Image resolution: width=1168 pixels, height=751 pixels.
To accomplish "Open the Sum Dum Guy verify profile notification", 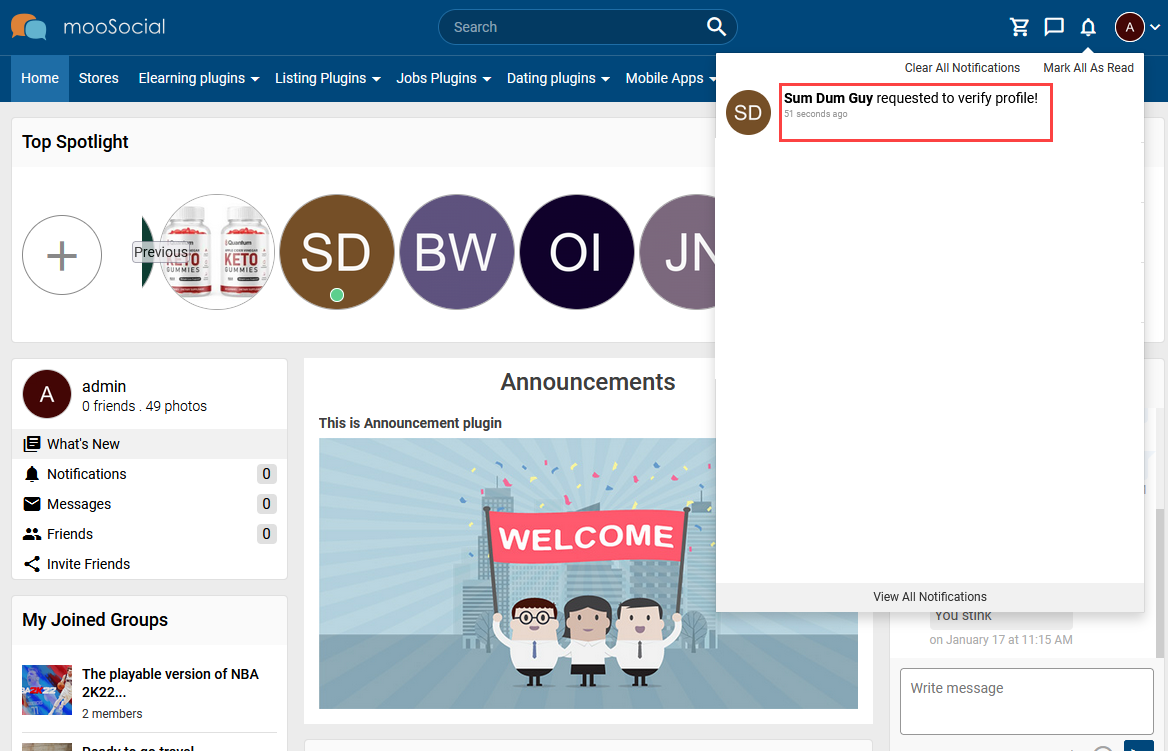I will click(x=915, y=112).
